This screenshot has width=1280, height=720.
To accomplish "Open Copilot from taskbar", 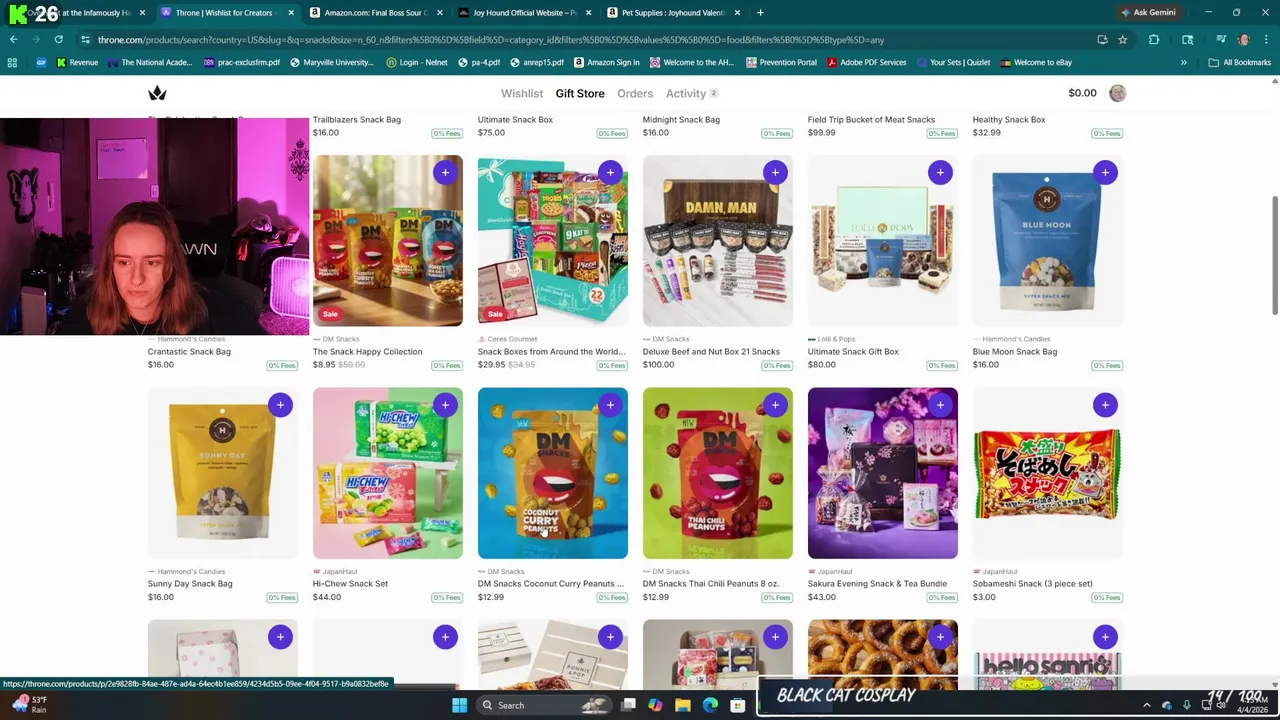I will pyautogui.click(x=655, y=705).
